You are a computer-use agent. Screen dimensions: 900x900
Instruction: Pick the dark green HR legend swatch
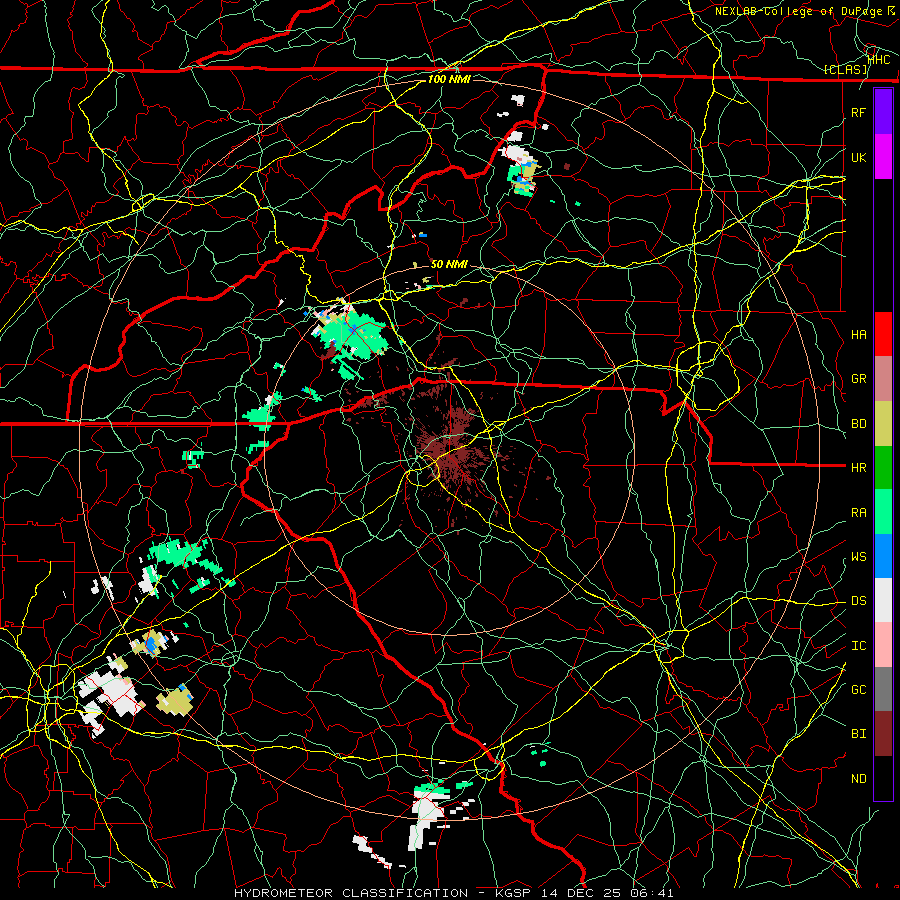pos(883,468)
